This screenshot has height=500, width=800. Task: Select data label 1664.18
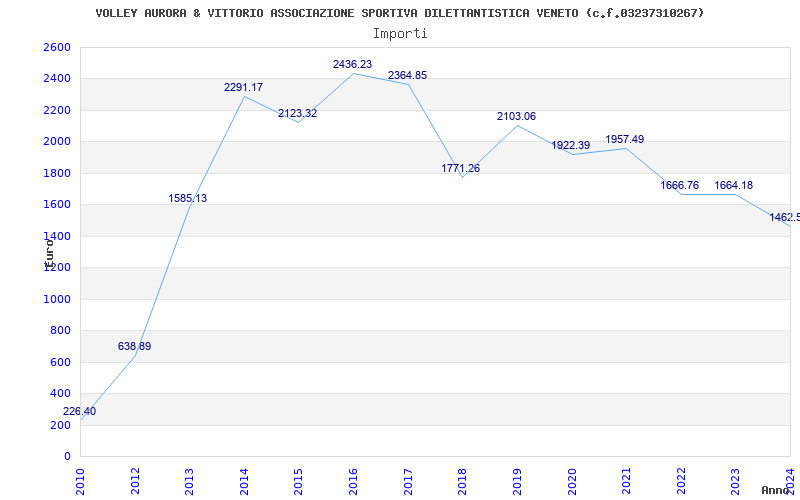click(x=734, y=185)
